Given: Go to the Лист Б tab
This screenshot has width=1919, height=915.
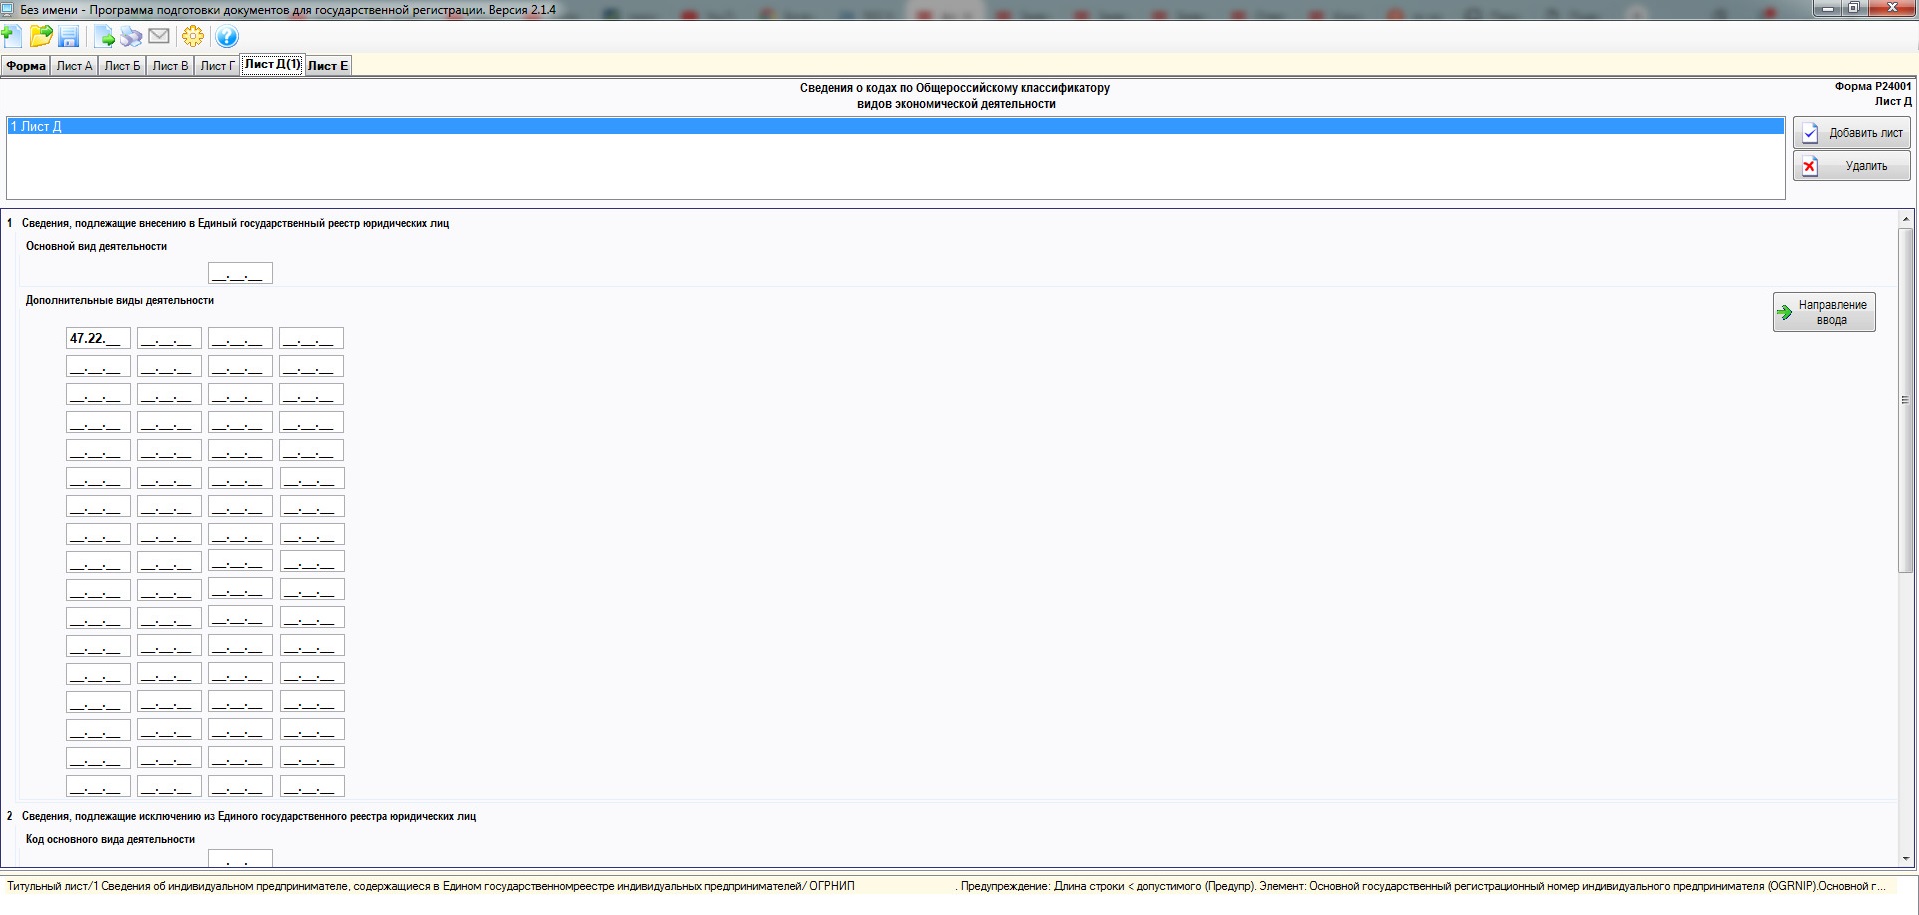Looking at the screenshot, I should (122, 66).
